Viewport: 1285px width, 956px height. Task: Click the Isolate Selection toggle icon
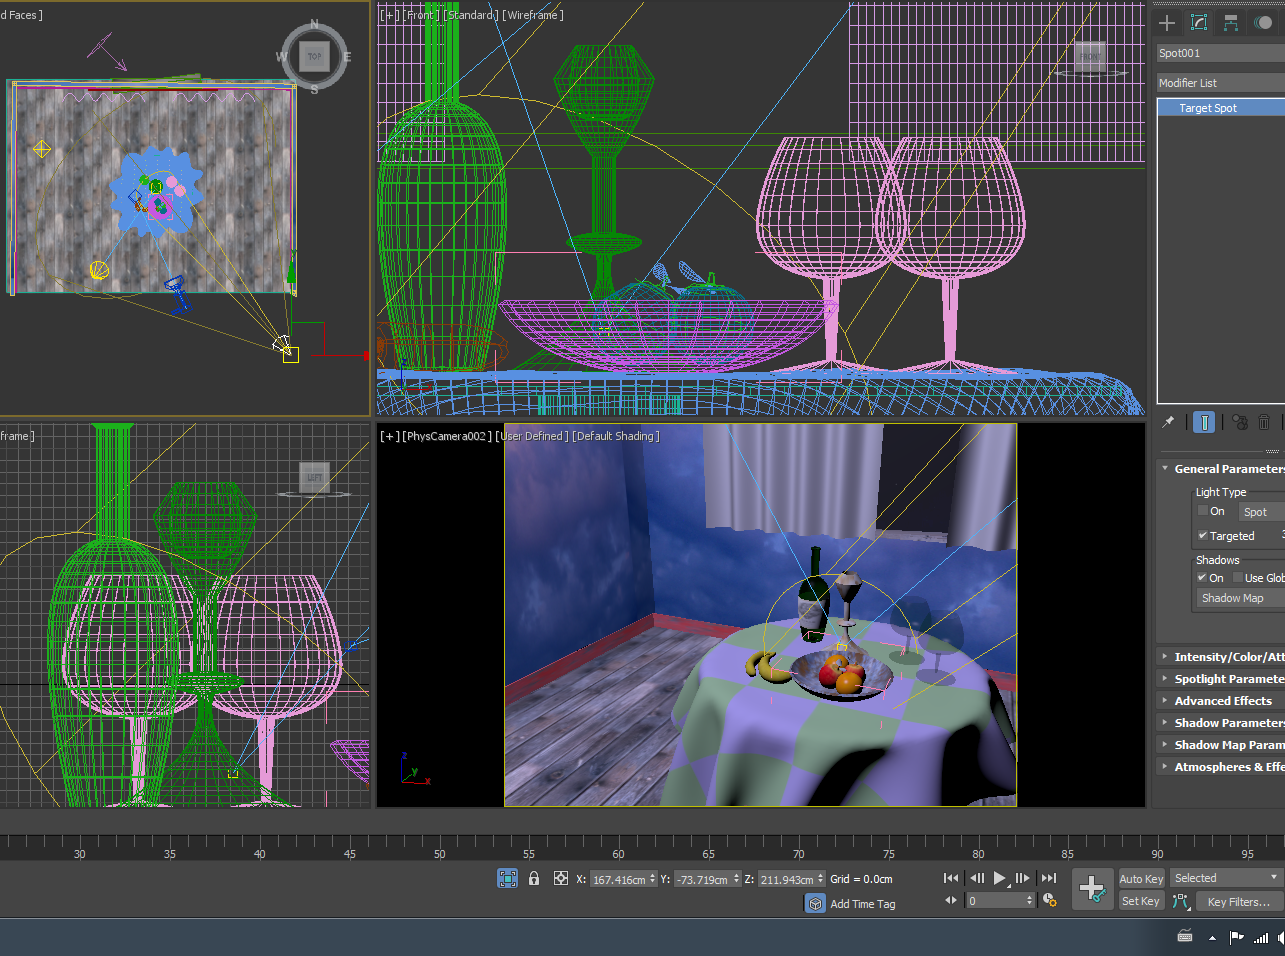click(507, 878)
